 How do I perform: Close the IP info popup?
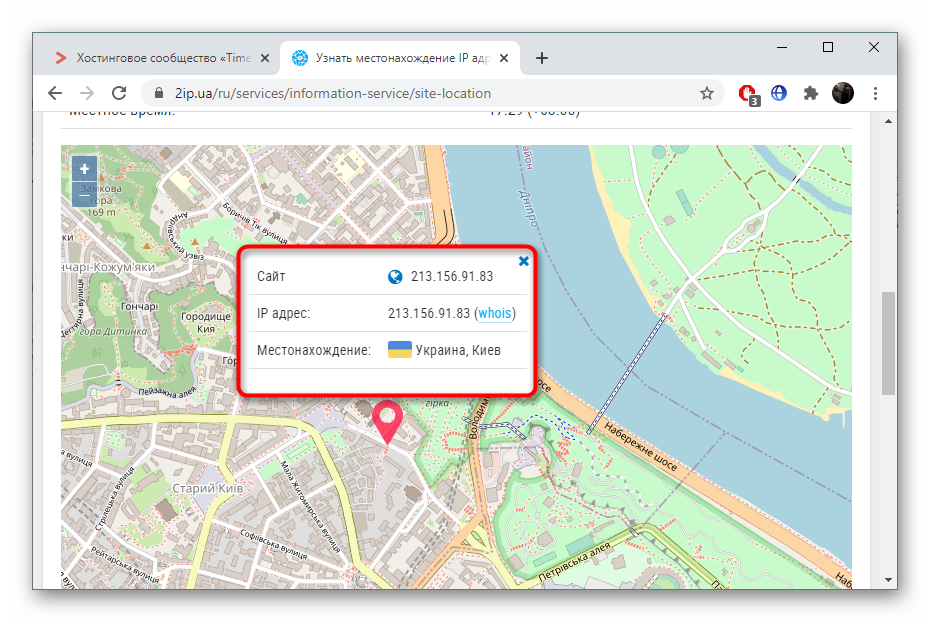[523, 261]
